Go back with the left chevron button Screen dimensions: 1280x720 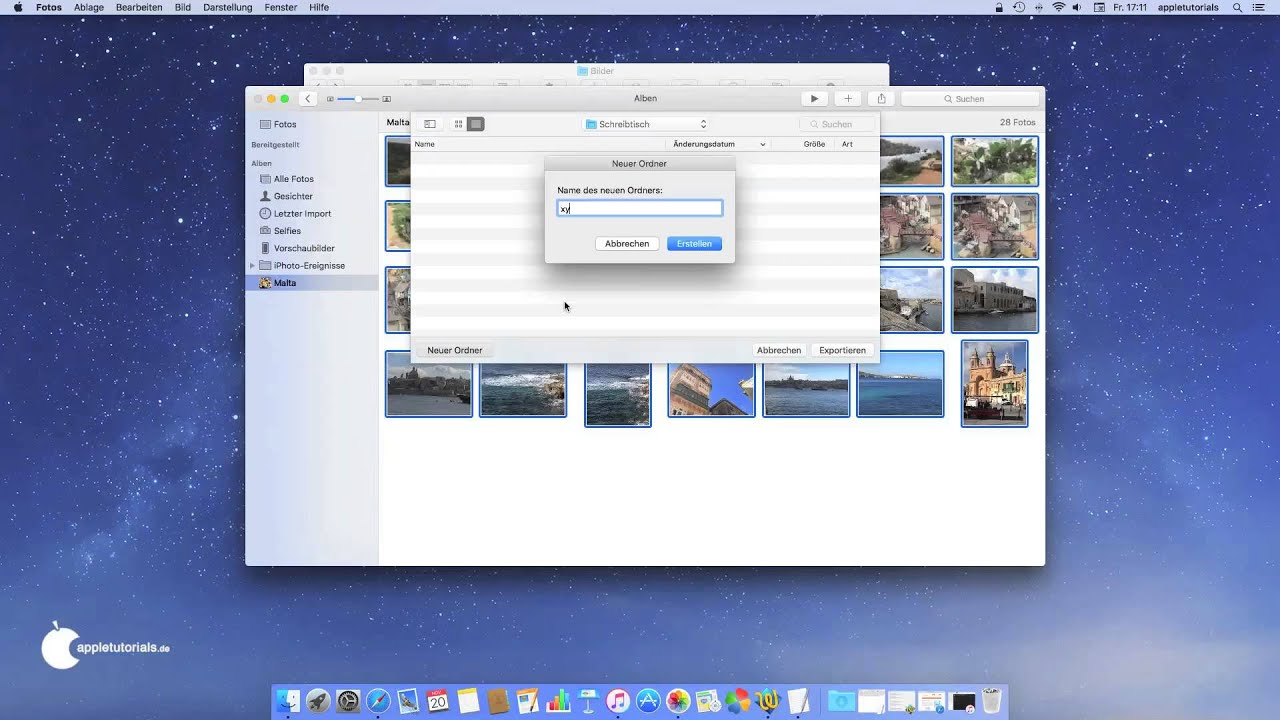click(309, 99)
